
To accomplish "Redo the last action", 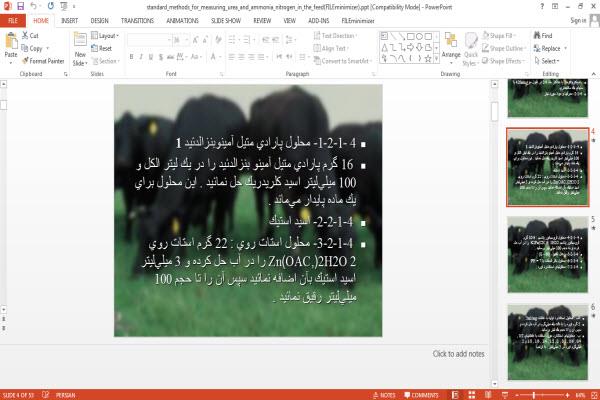I will coord(51,6).
